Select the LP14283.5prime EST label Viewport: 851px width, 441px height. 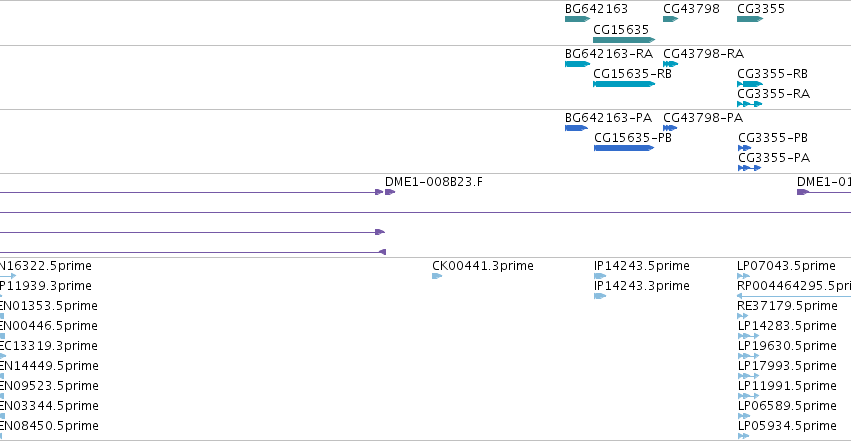coord(788,326)
